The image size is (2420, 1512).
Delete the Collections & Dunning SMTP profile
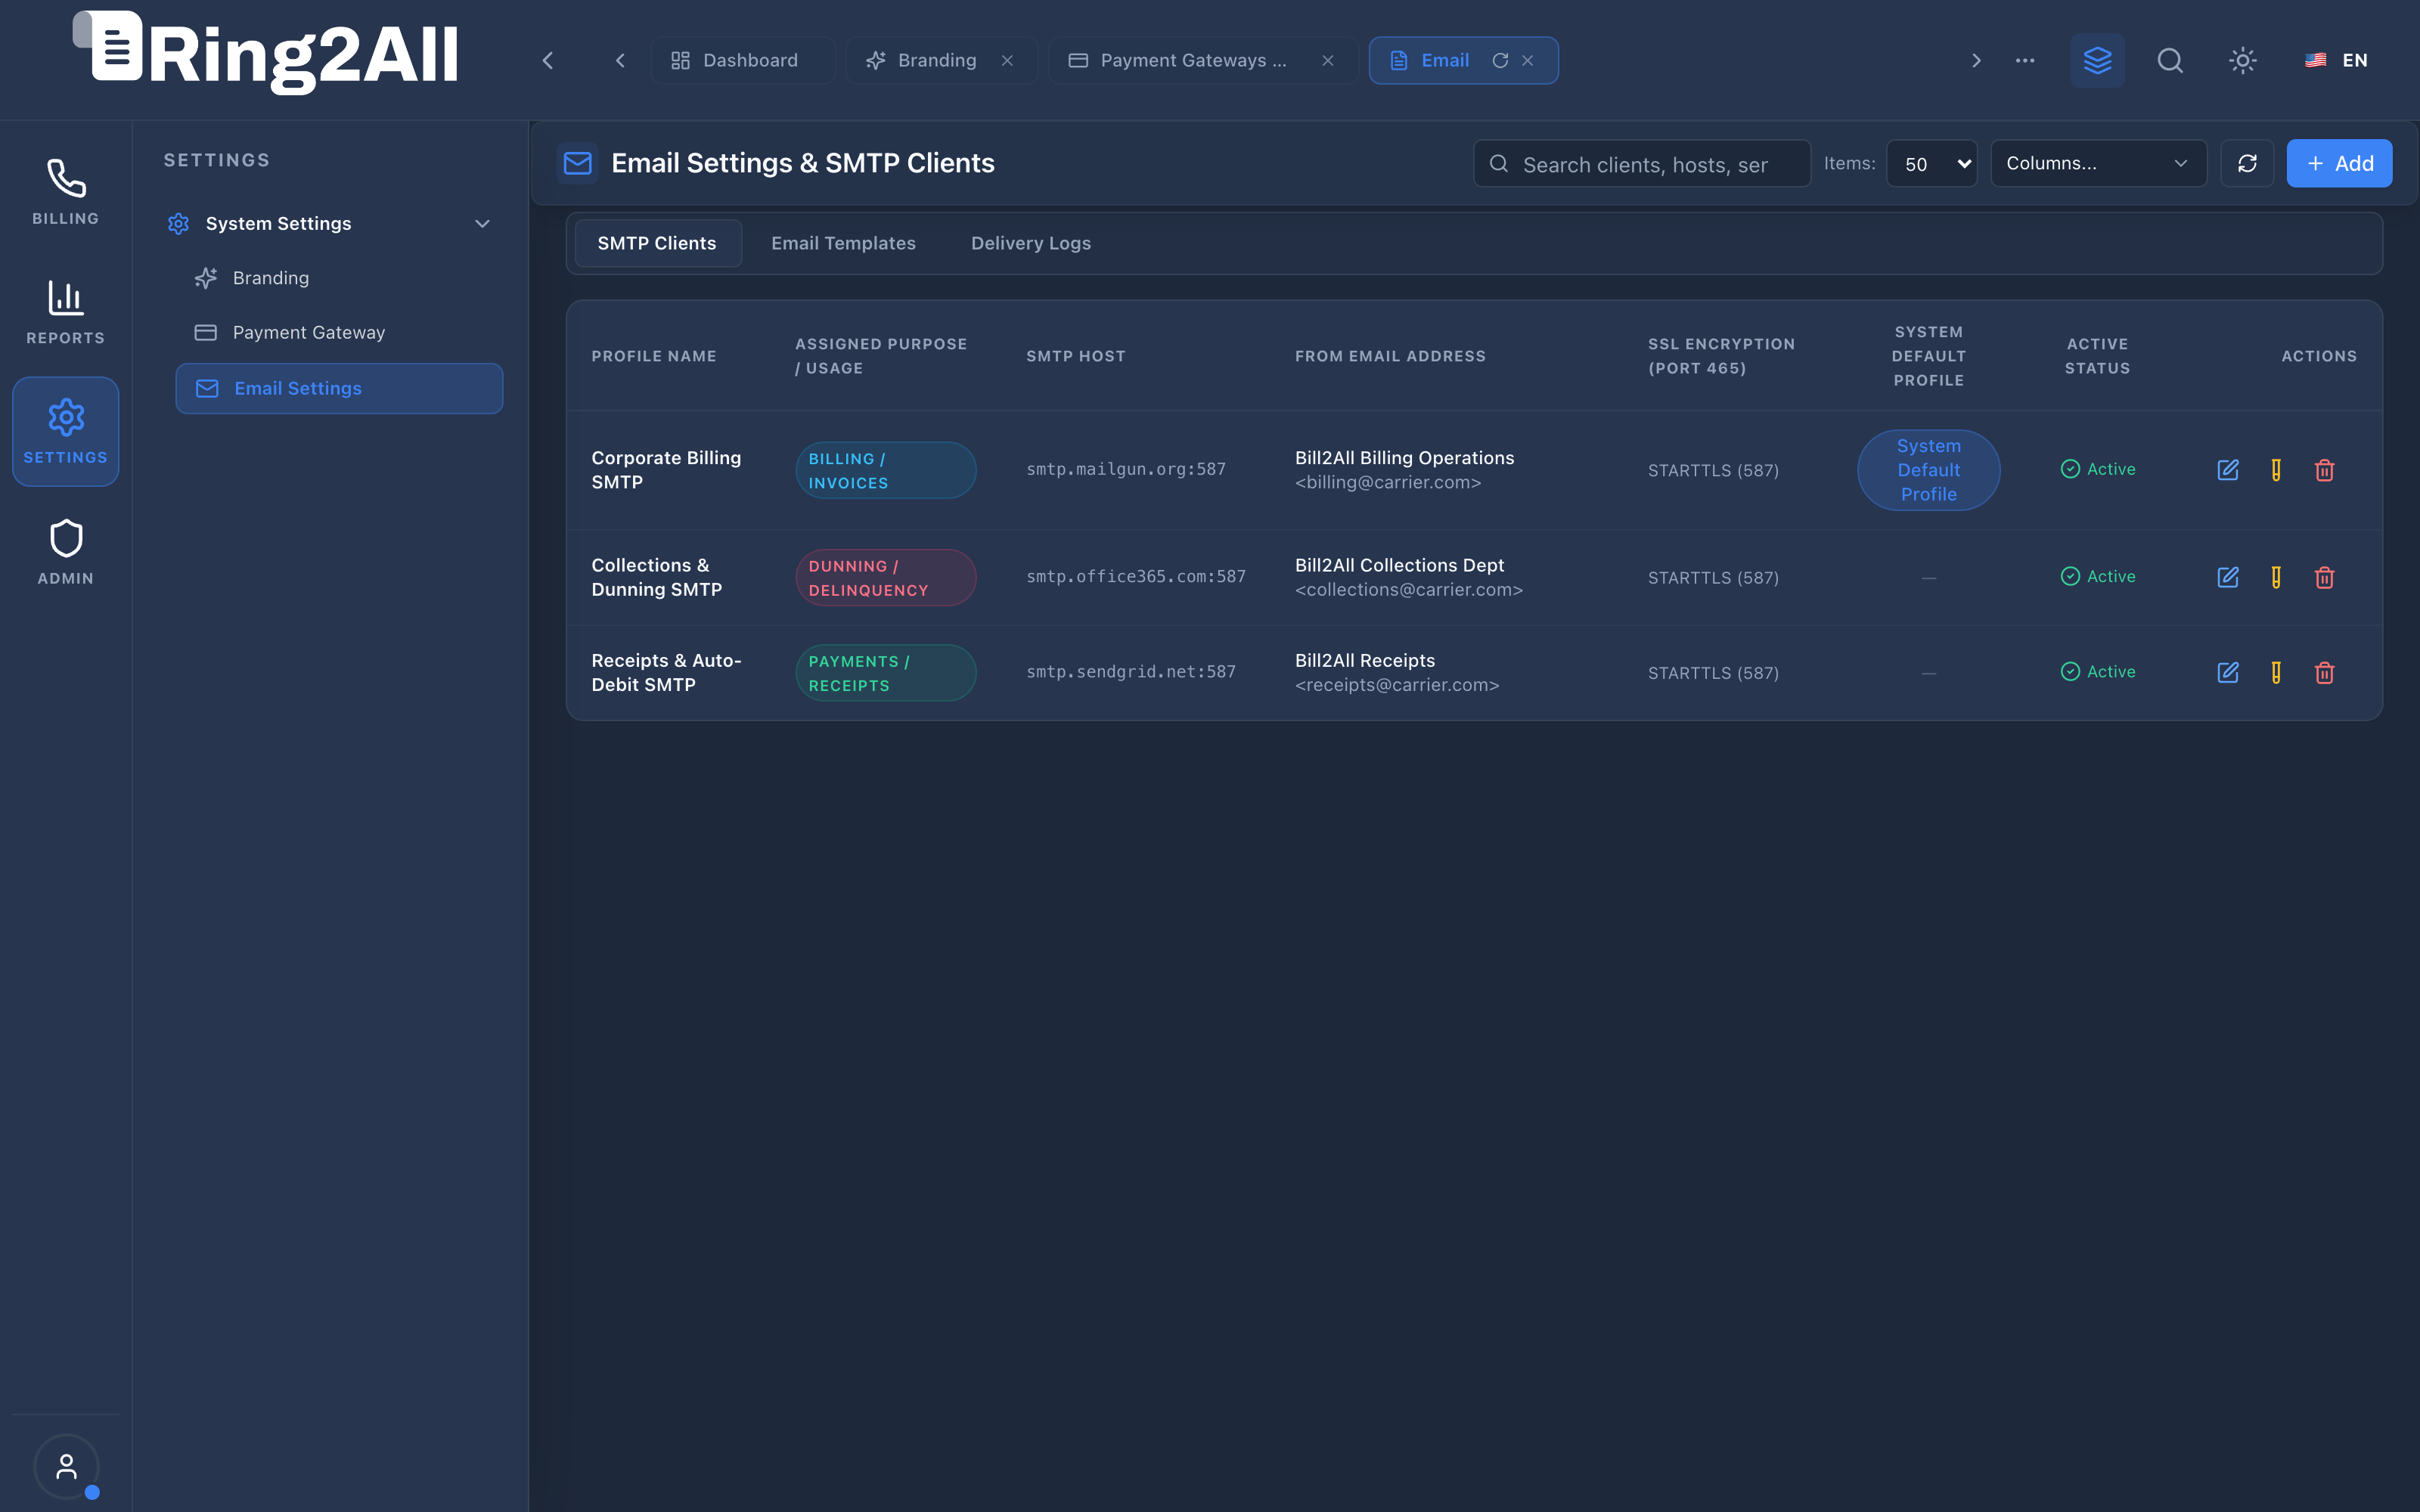2324,577
